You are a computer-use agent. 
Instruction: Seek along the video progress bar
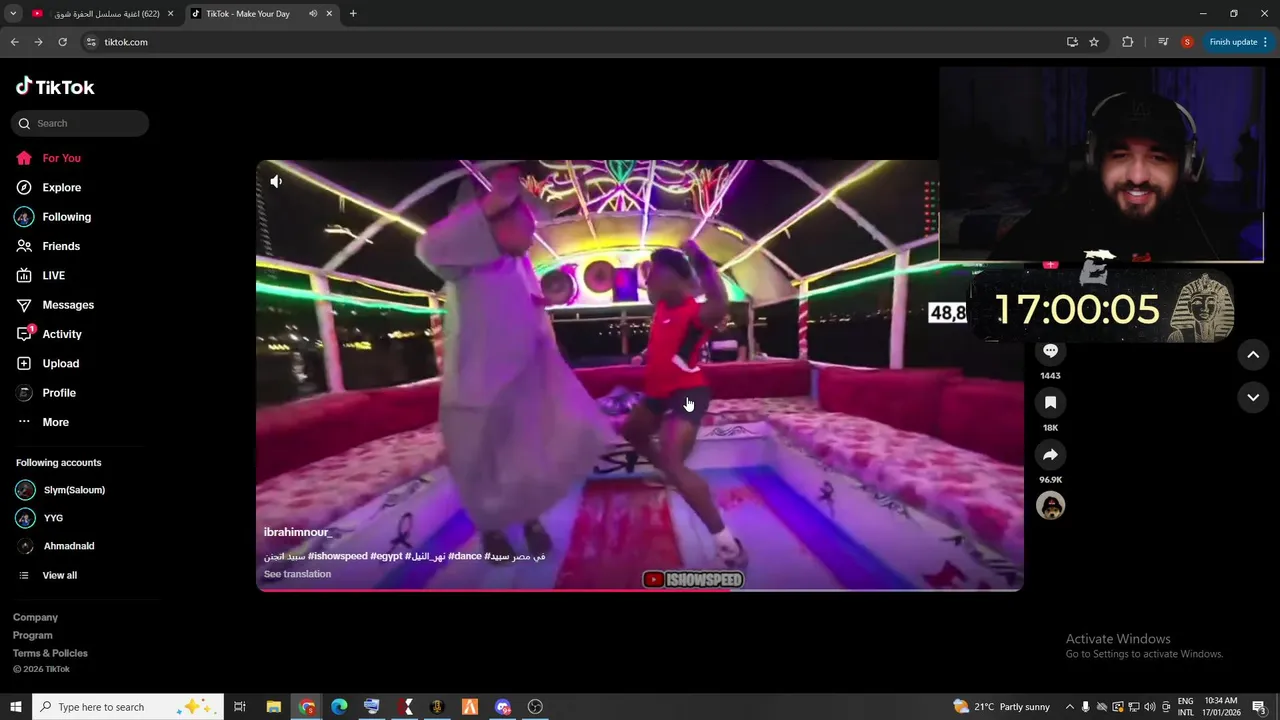pyautogui.click(x=640, y=590)
